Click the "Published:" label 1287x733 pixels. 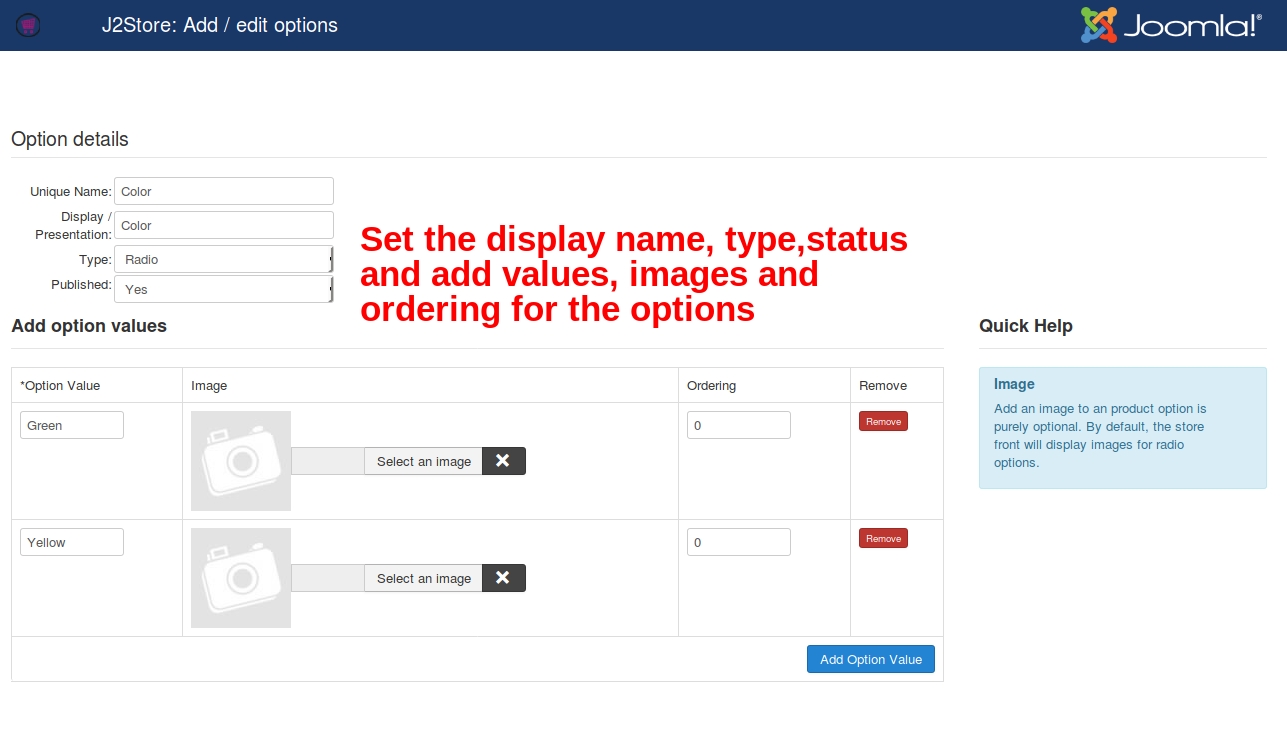pos(81,285)
